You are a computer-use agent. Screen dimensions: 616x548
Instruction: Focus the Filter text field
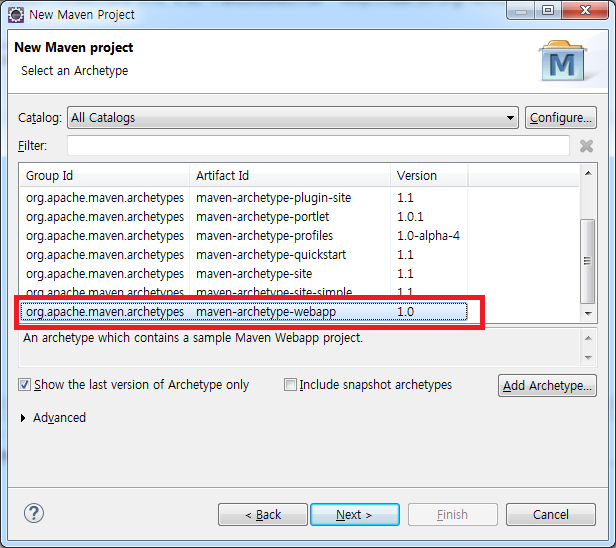click(x=318, y=145)
